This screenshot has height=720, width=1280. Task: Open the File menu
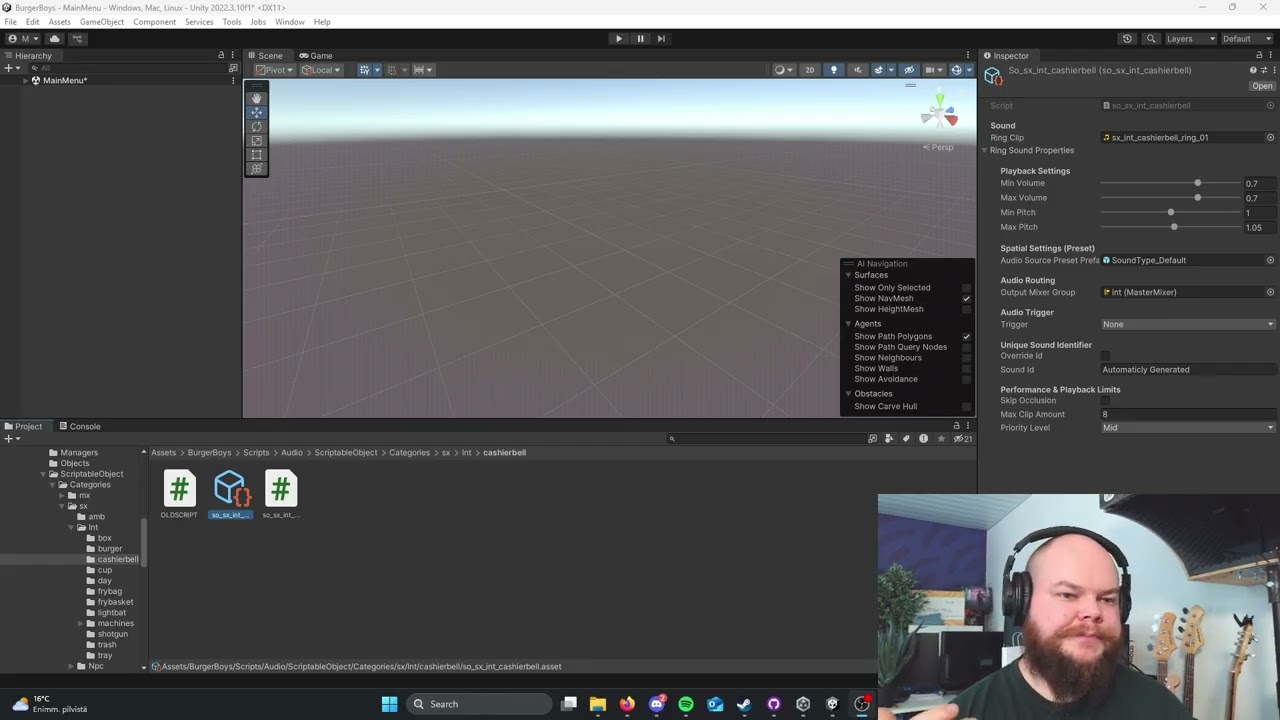click(x=10, y=22)
